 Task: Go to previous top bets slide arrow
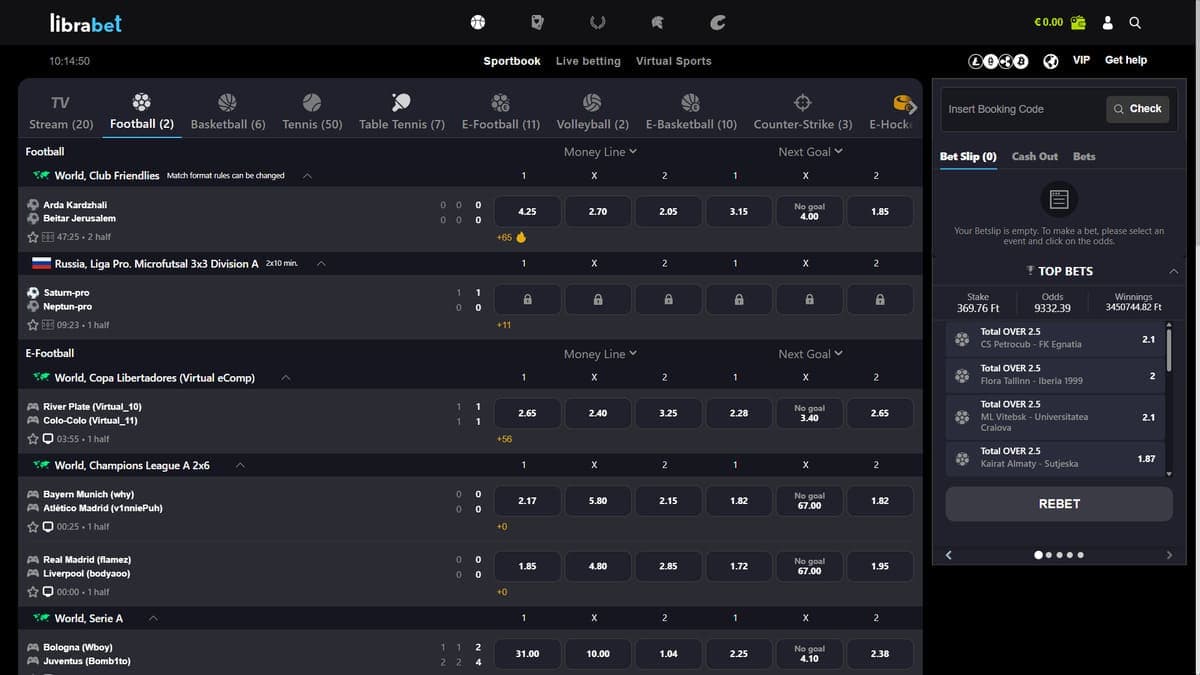tap(949, 555)
